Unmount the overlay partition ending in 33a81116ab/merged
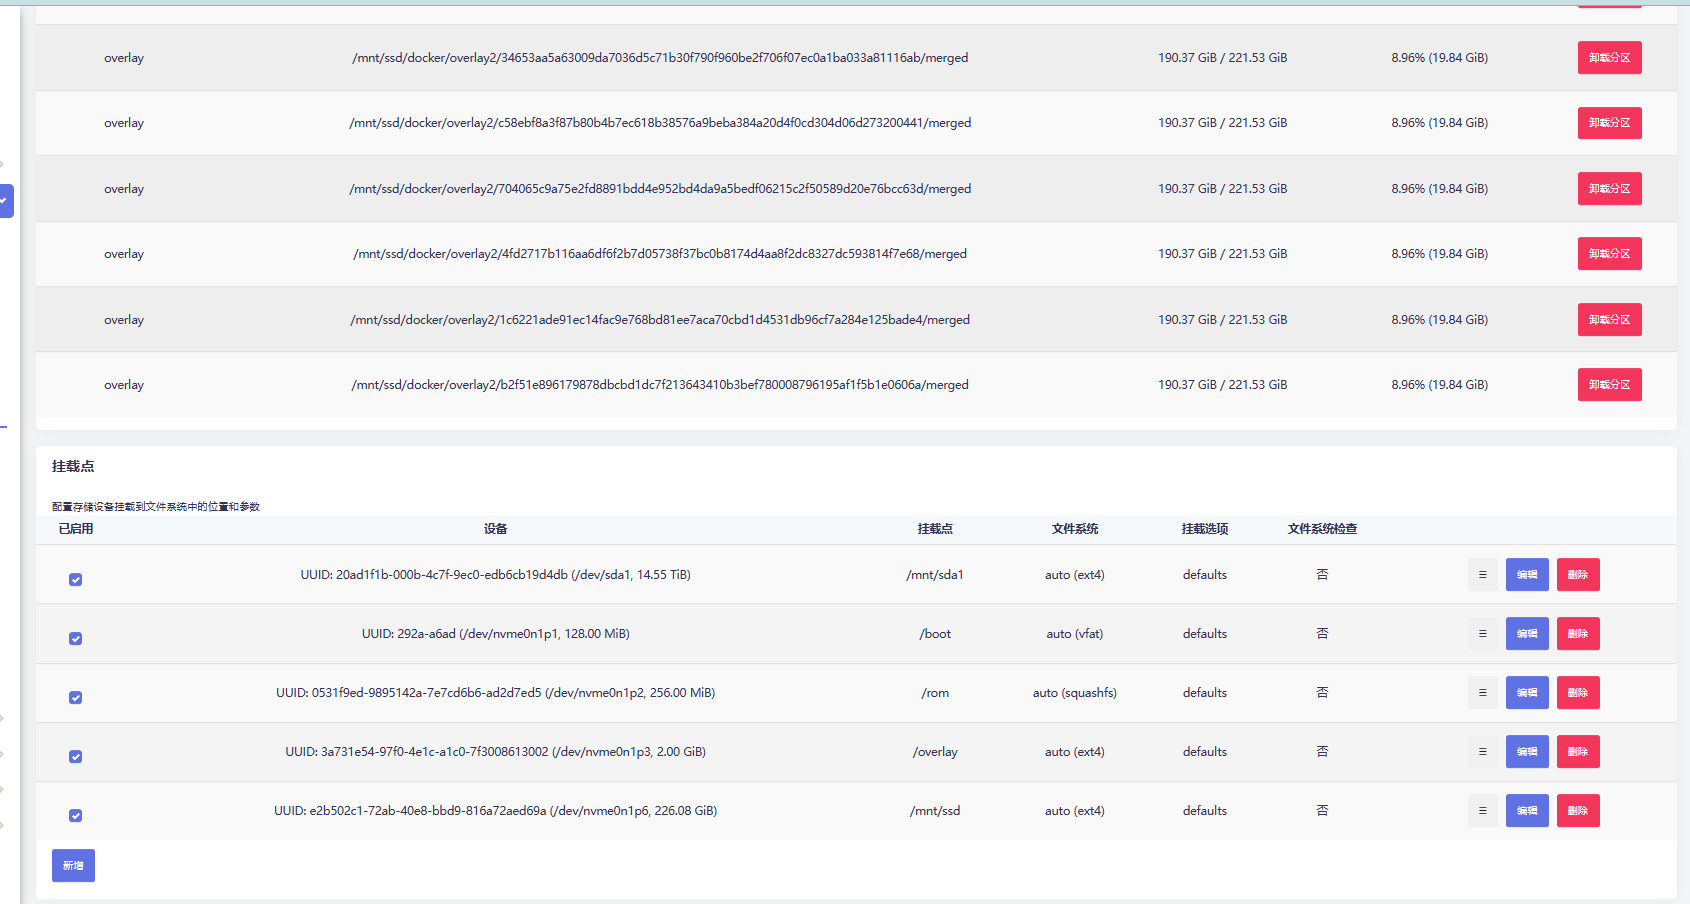 pos(1609,58)
